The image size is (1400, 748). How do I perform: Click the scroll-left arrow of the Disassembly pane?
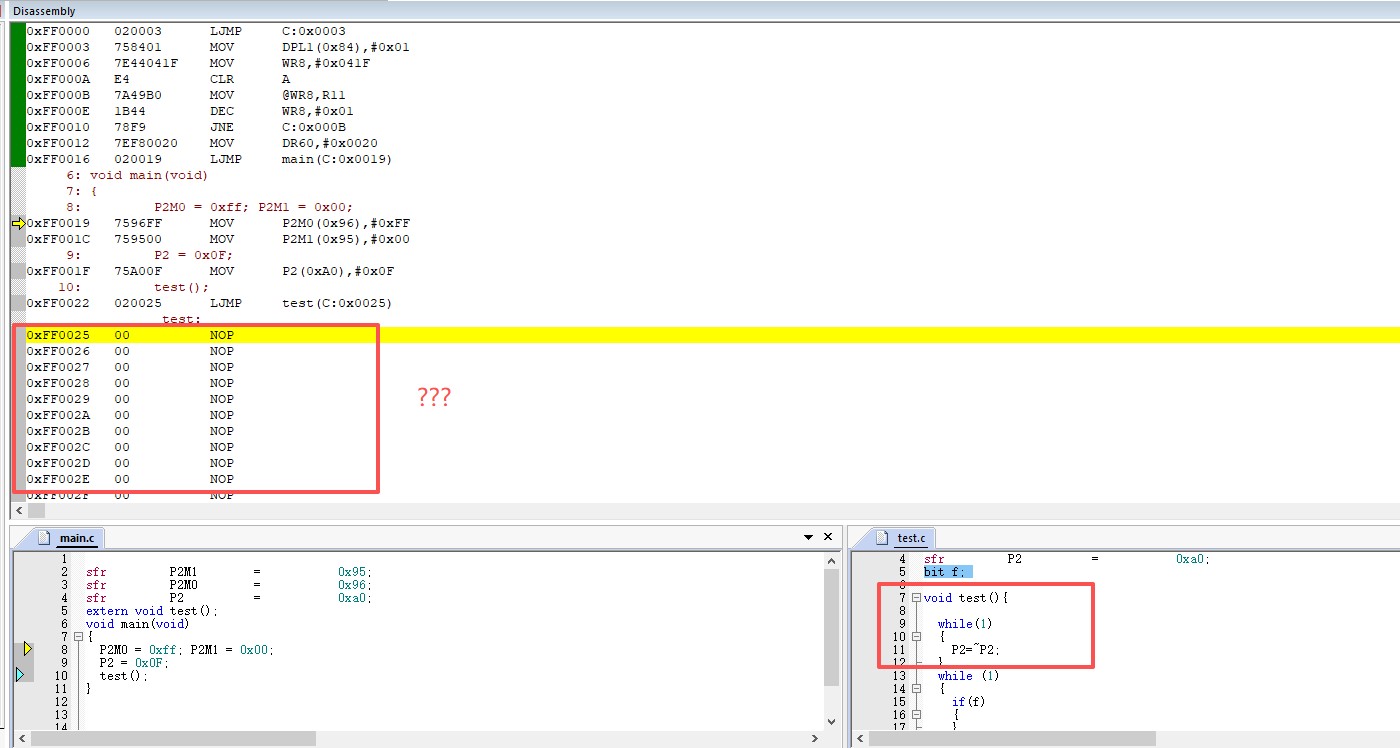[19, 511]
